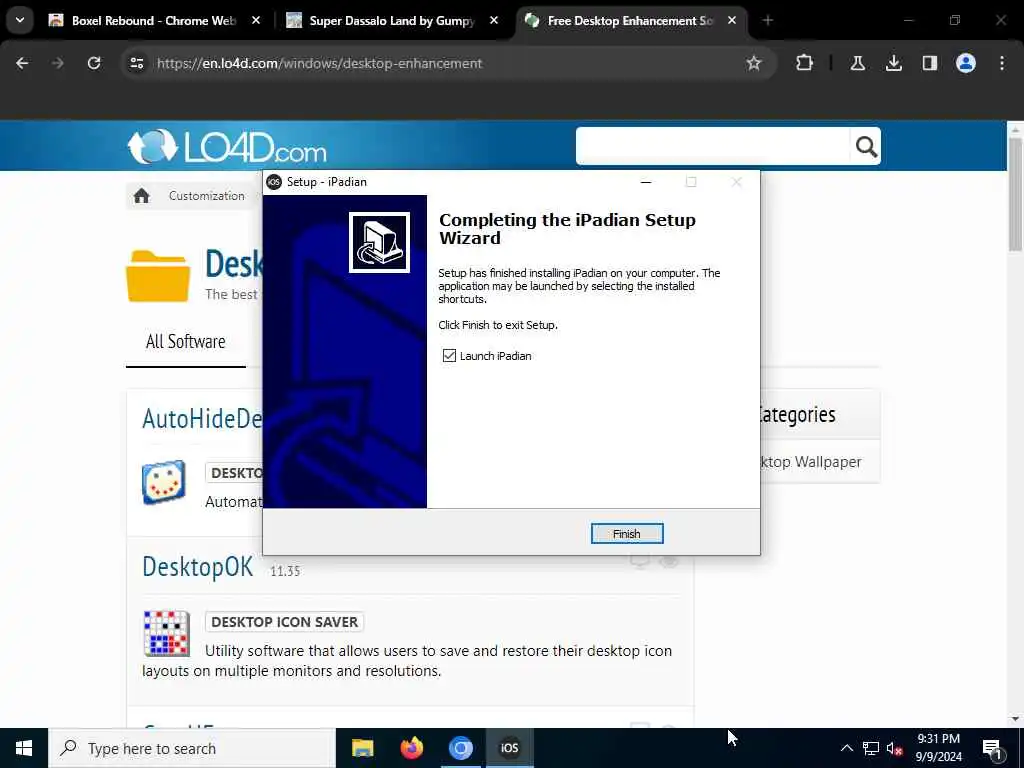
Task: Open the Chrome three-dot menu
Action: (1002, 63)
